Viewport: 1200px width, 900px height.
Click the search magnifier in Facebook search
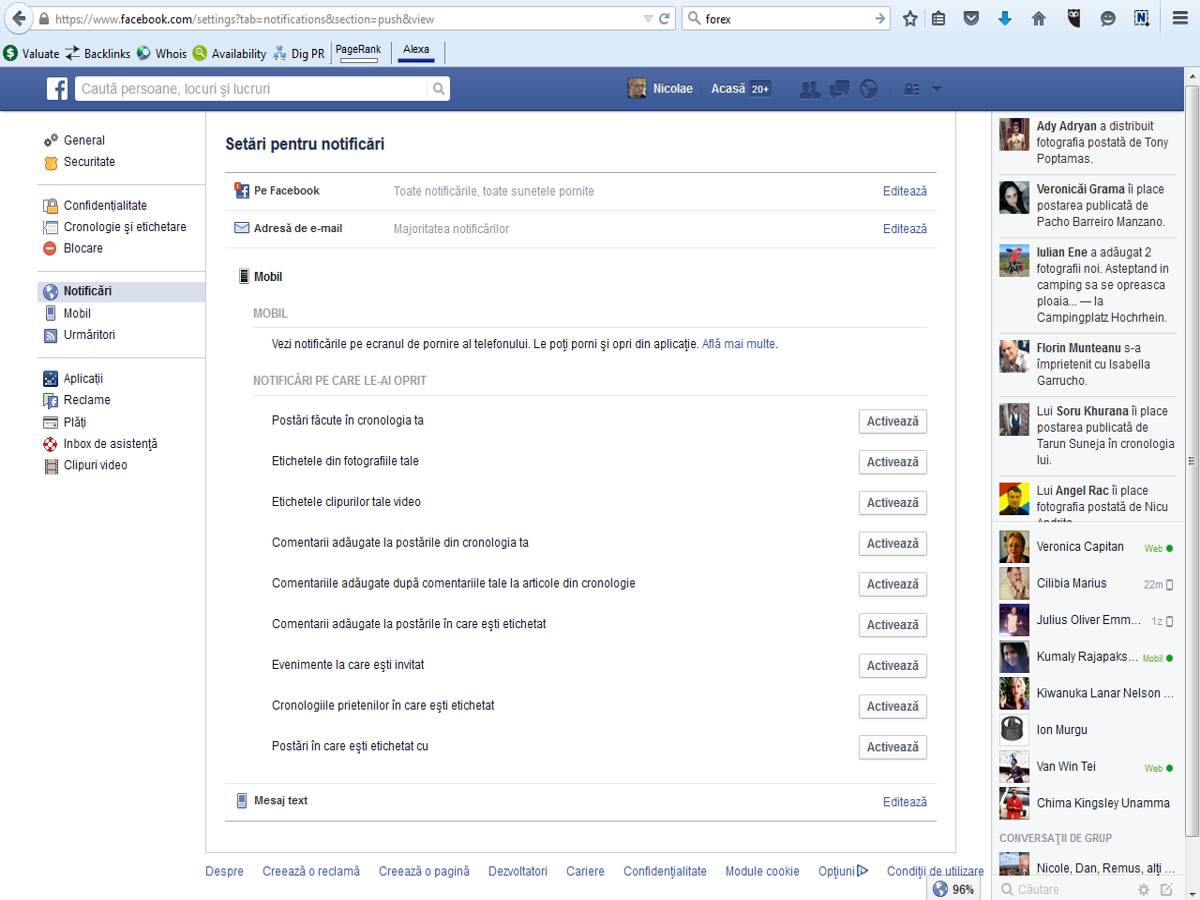click(x=438, y=89)
